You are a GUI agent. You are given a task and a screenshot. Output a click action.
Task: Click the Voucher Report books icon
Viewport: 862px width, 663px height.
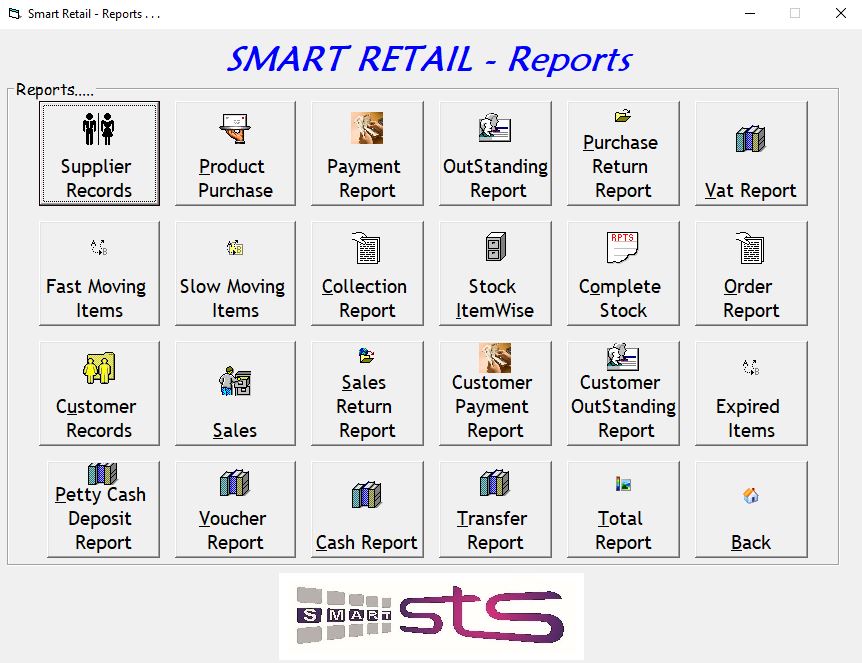tap(235, 483)
